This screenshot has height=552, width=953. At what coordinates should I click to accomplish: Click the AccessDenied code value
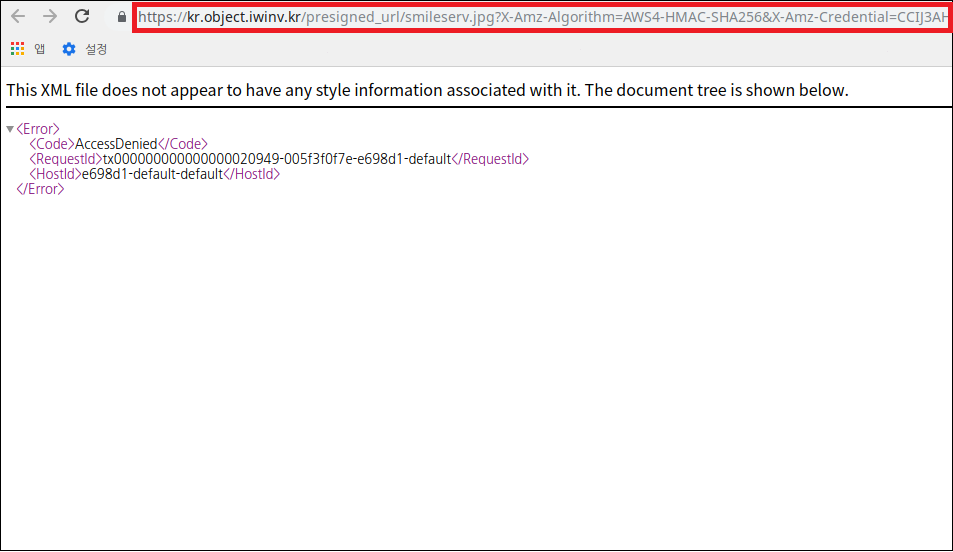[x=116, y=144]
